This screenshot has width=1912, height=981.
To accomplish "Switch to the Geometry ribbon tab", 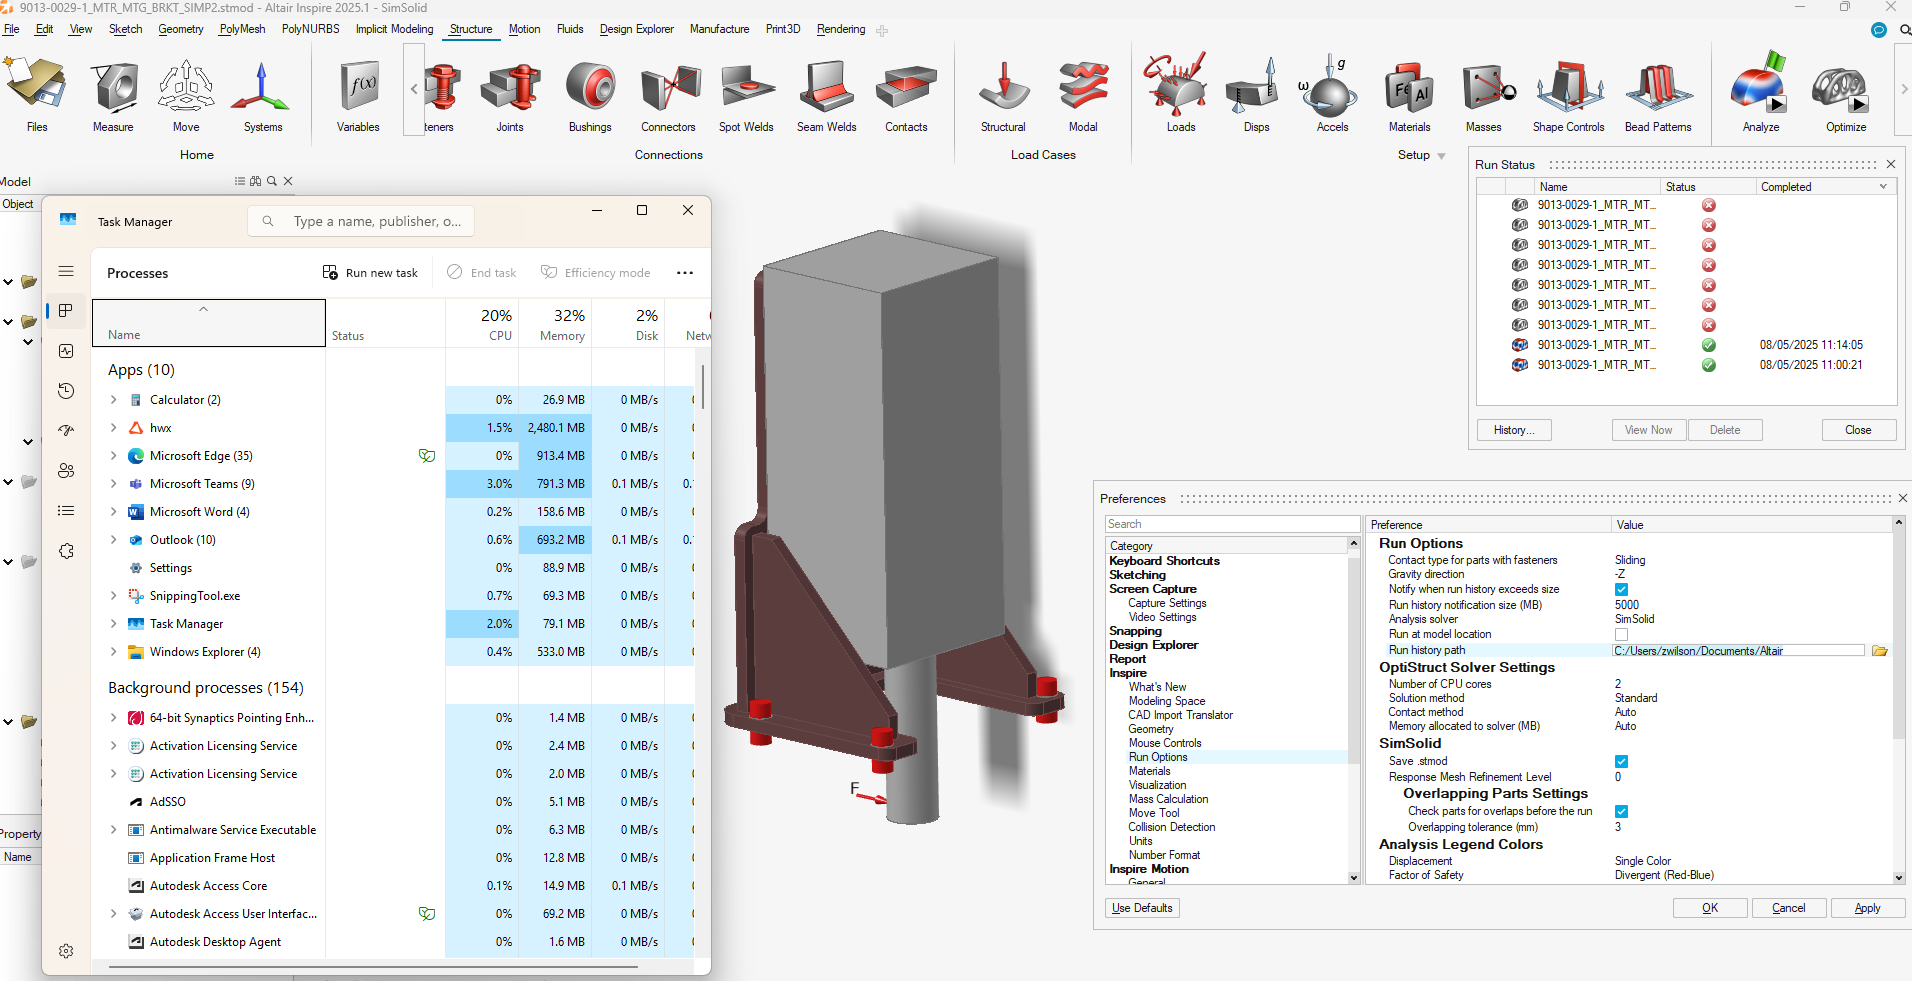I will [180, 29].
